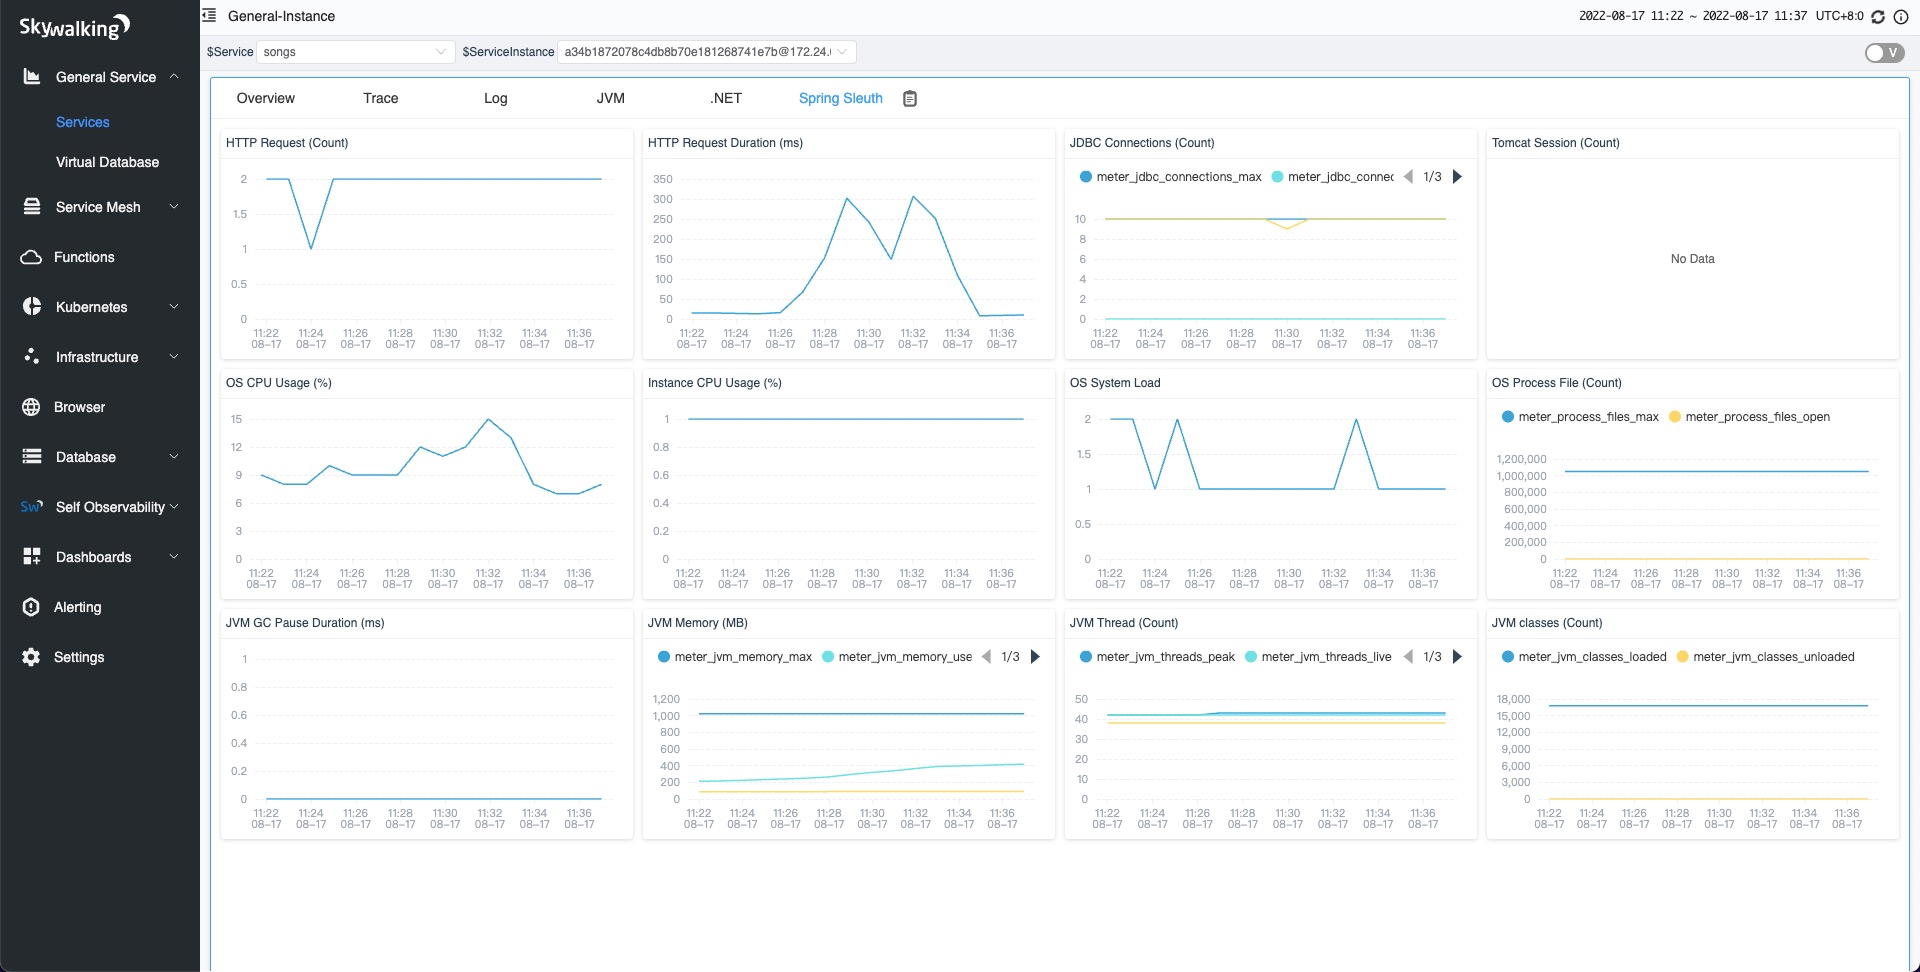
Task: Click the Browser globe icon
Action: pos(31,407)
